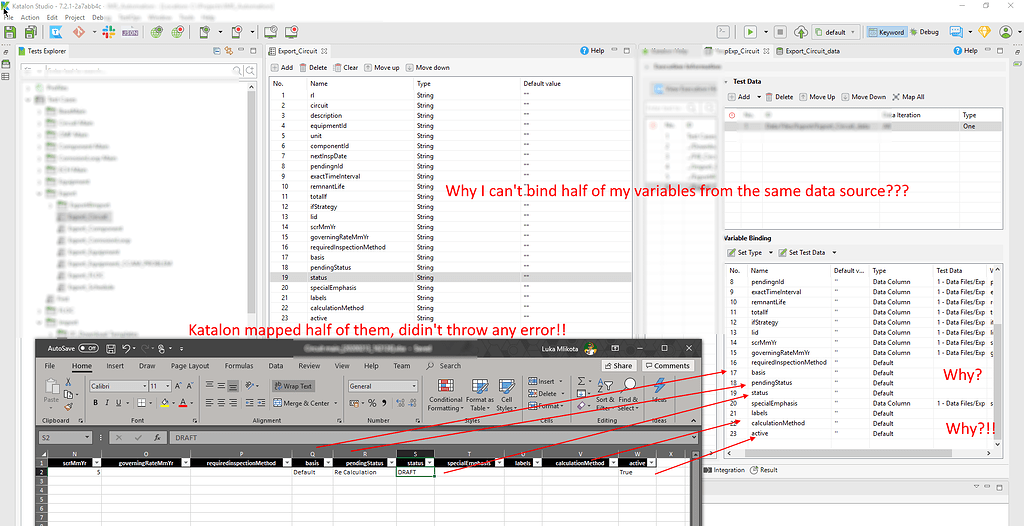
Task: Toggle Underline in Excel Font group
Action: 119,403
